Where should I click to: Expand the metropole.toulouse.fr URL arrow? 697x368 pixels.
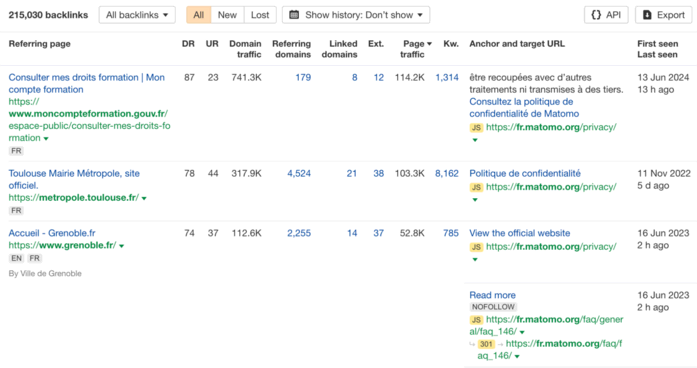(144, 198)
